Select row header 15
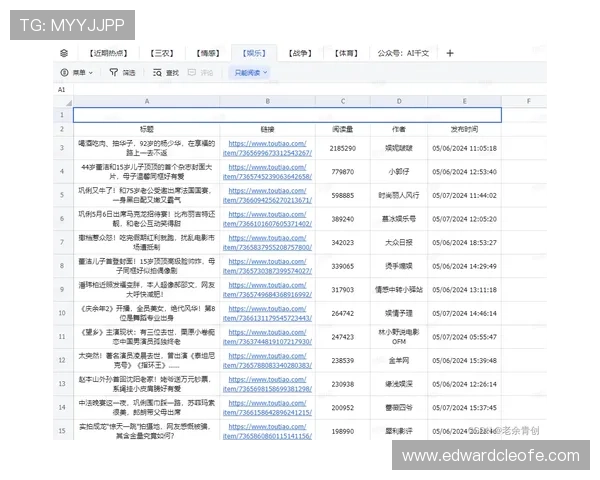The width and height of the screenshot is (600, 480). 62,431
